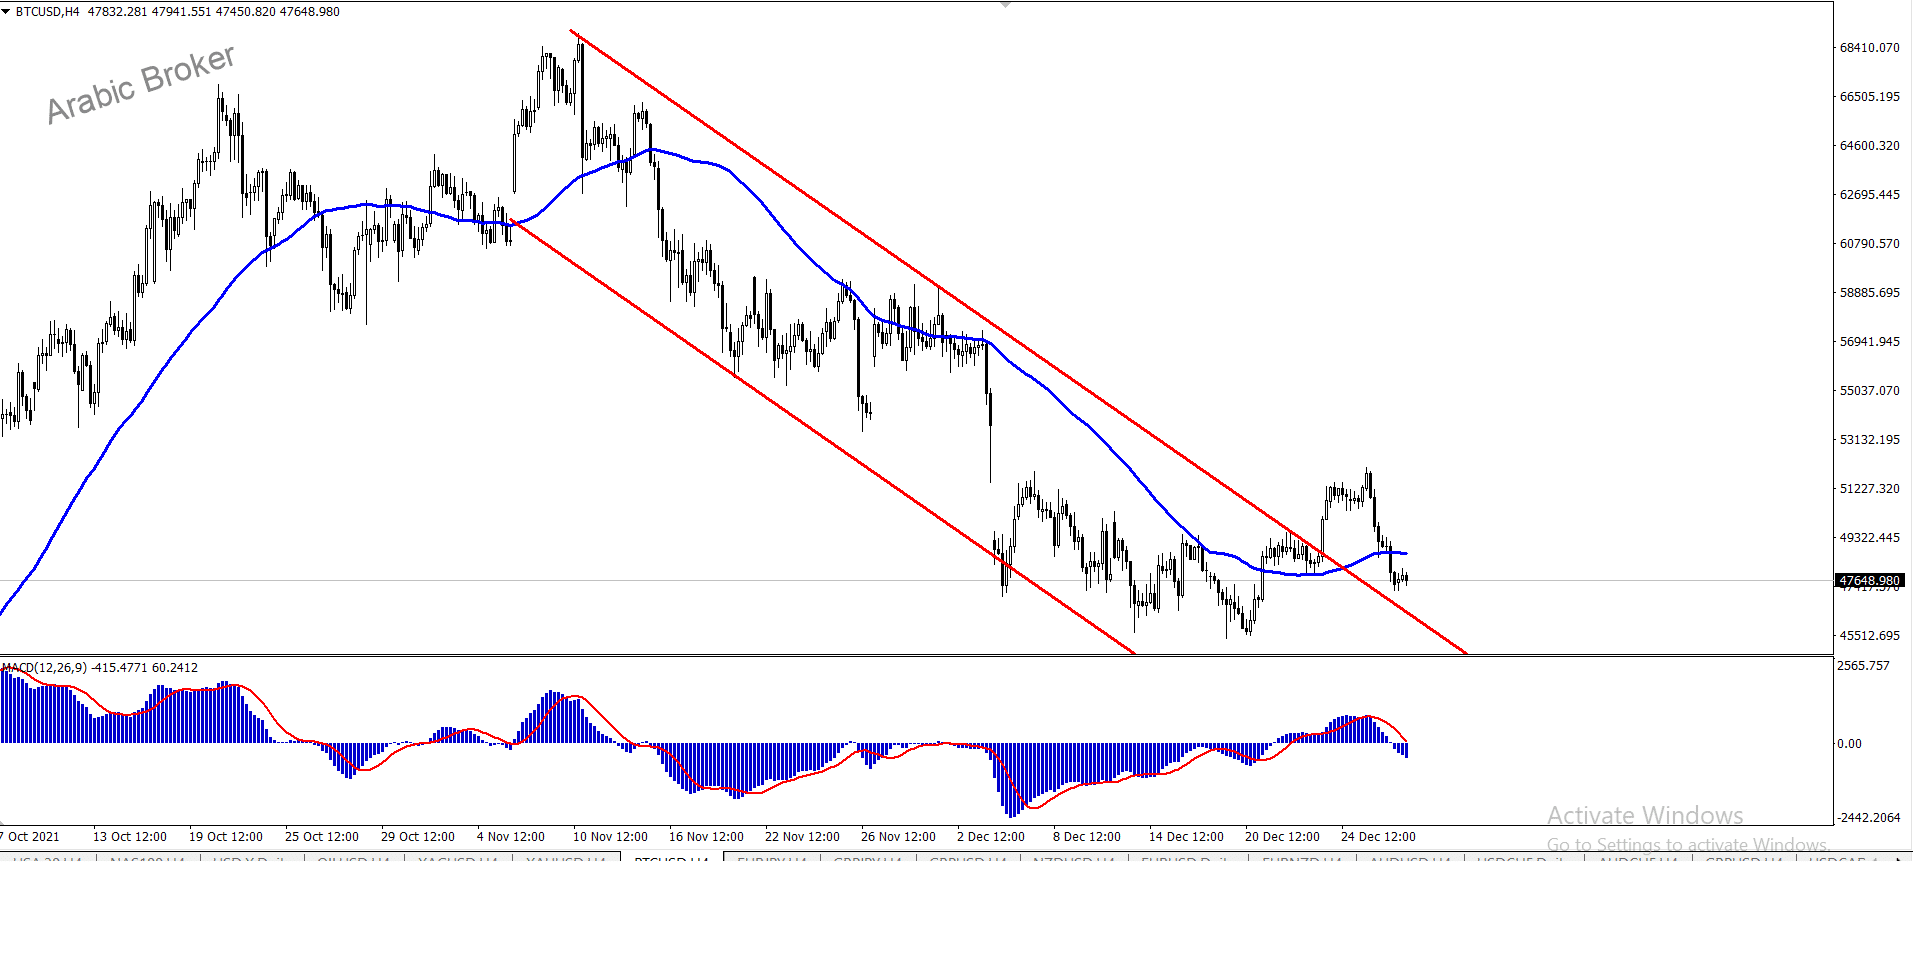The image size is (1913, 962).
Task: Click the 22 Nov 12:00 time label
Action: [802, 837]
